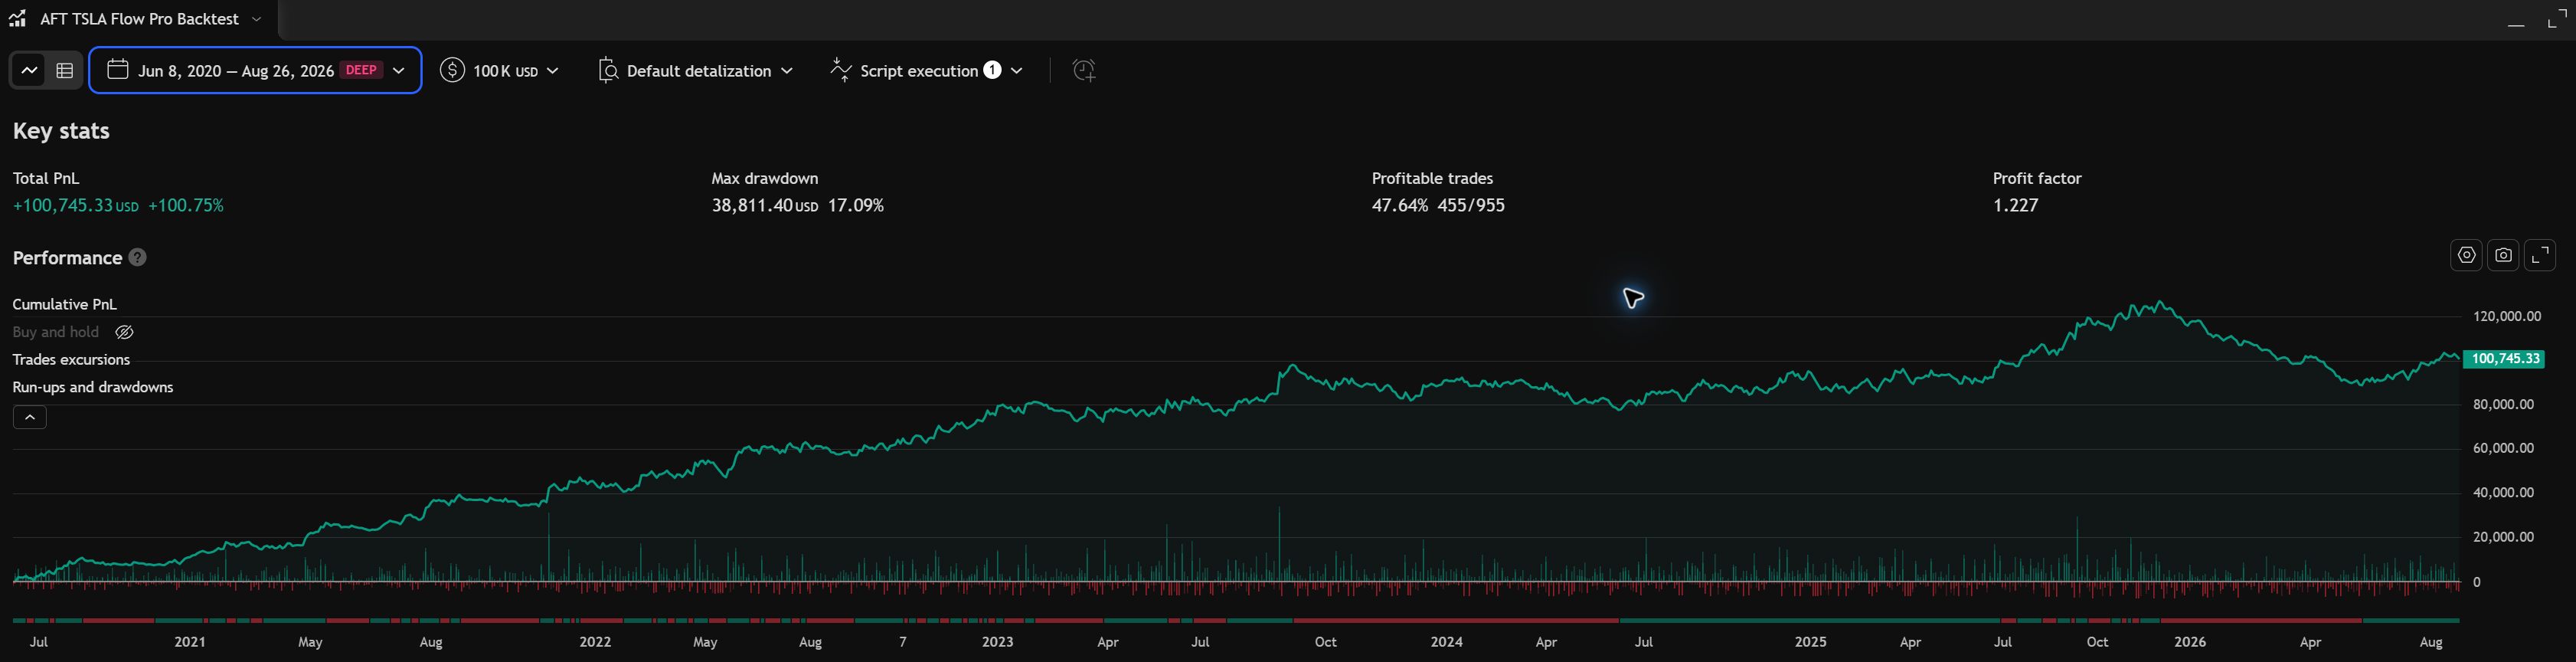The image size is (2576, 662).
Task: Show Buy and hold via crossed-eye icon
Action: click(x=124, y=332)
